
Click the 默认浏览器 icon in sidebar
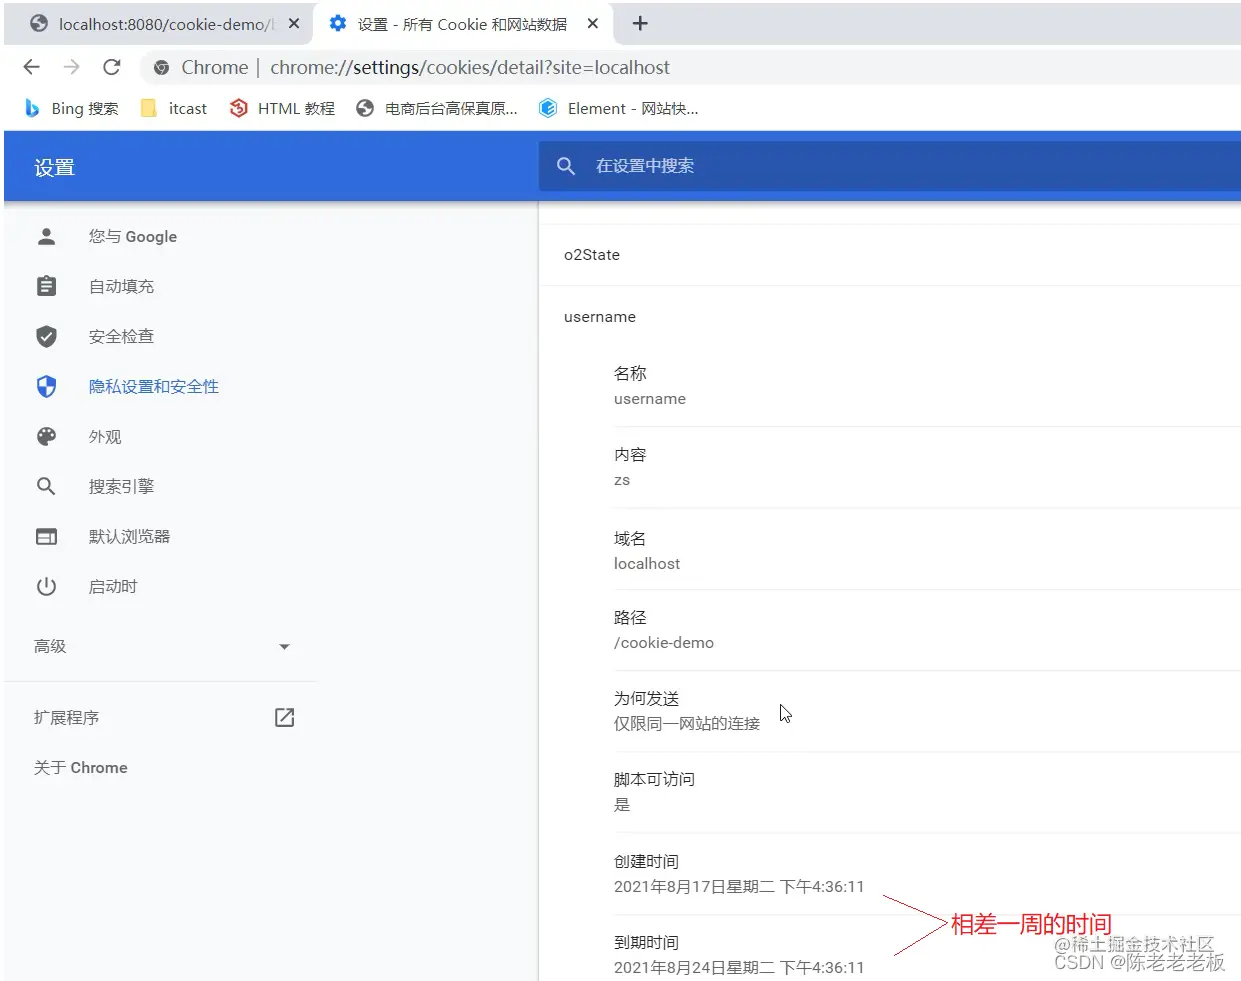coord(46,536)
